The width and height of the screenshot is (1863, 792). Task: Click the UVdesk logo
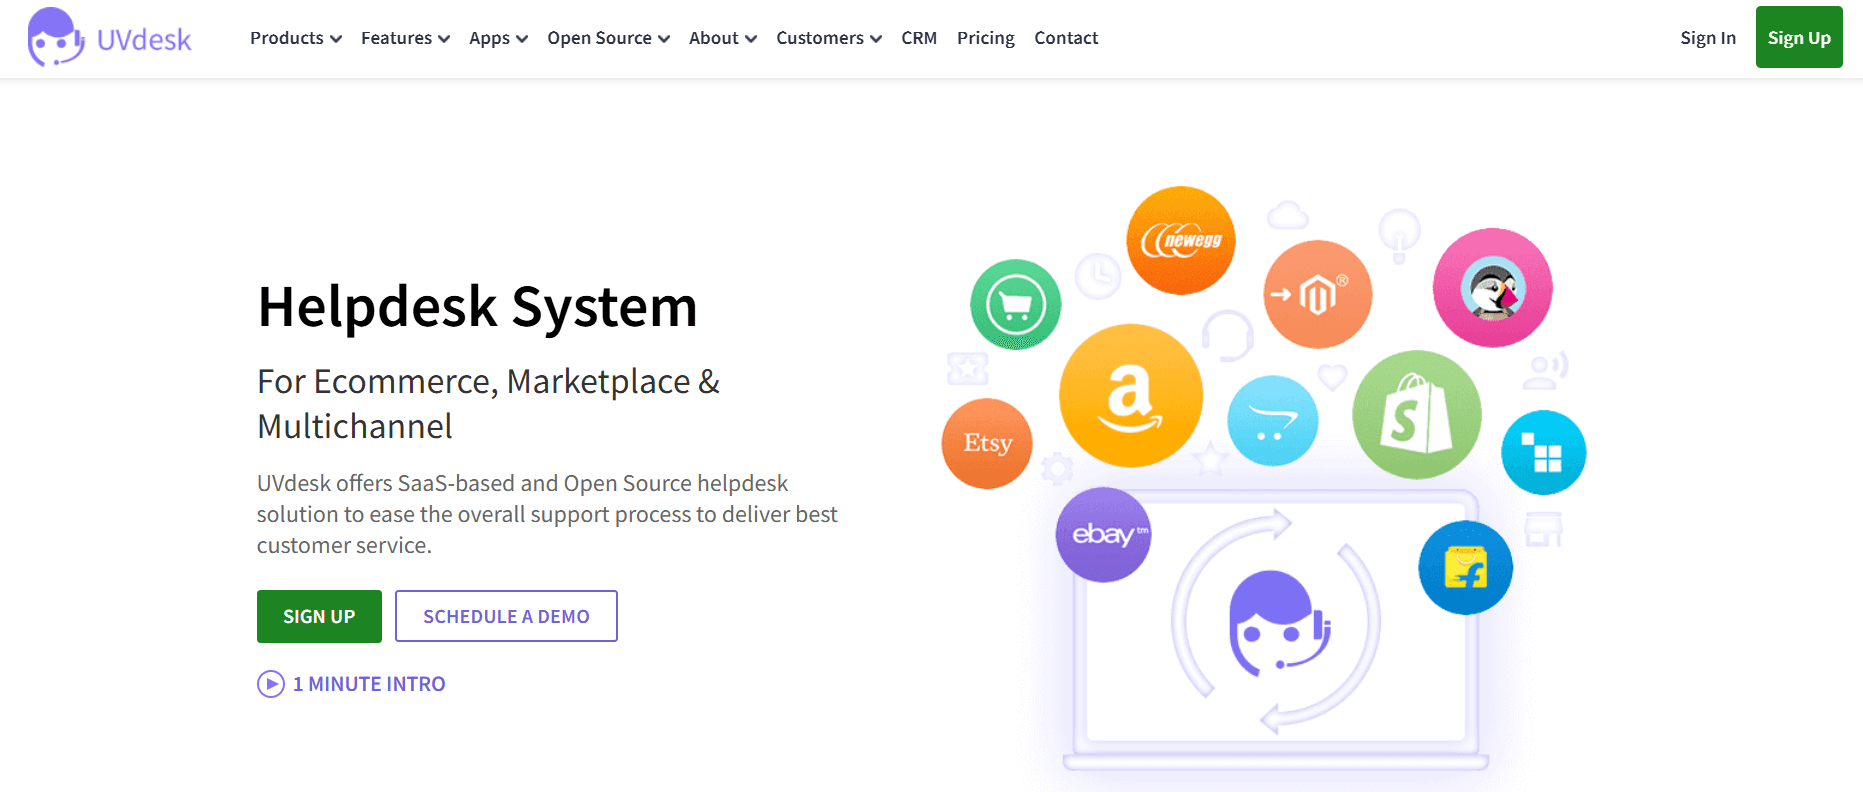click(109, 38)
